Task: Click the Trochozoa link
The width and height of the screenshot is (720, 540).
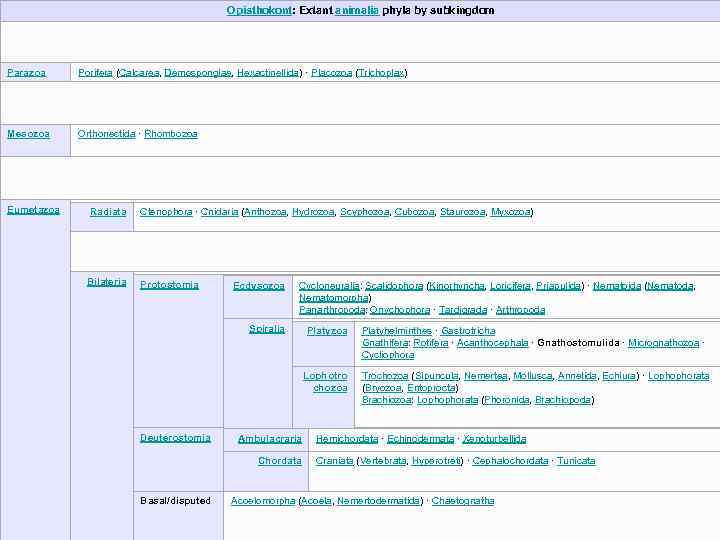Action: click(385, 376)
